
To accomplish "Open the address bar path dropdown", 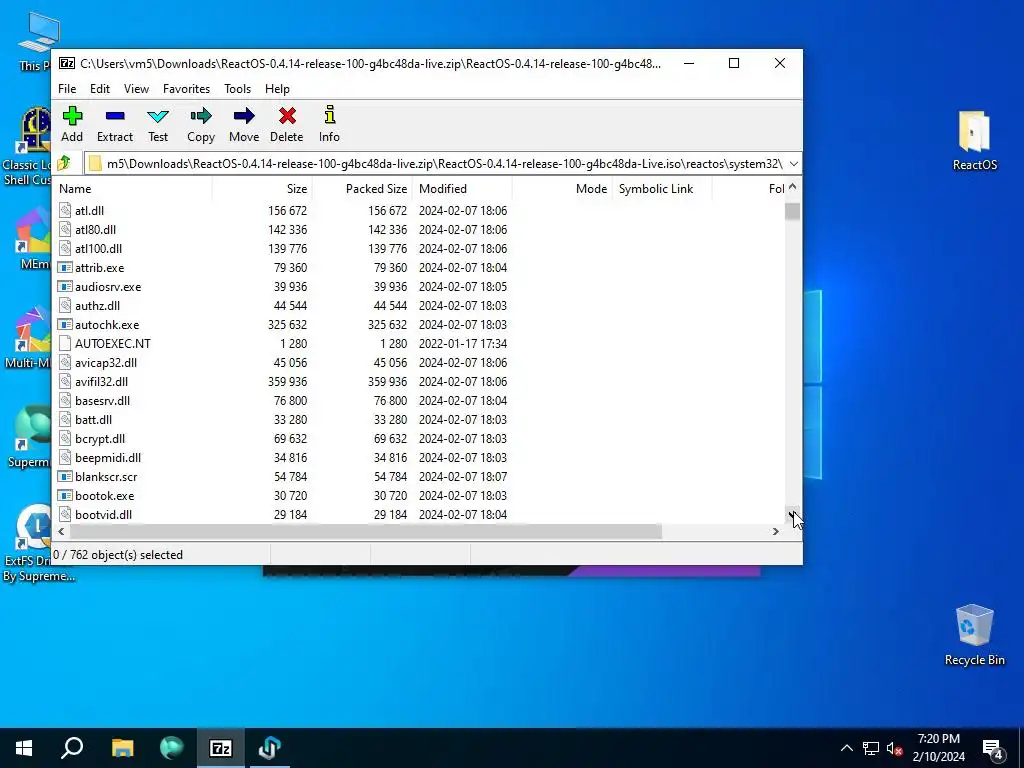I will coord(793,163).
